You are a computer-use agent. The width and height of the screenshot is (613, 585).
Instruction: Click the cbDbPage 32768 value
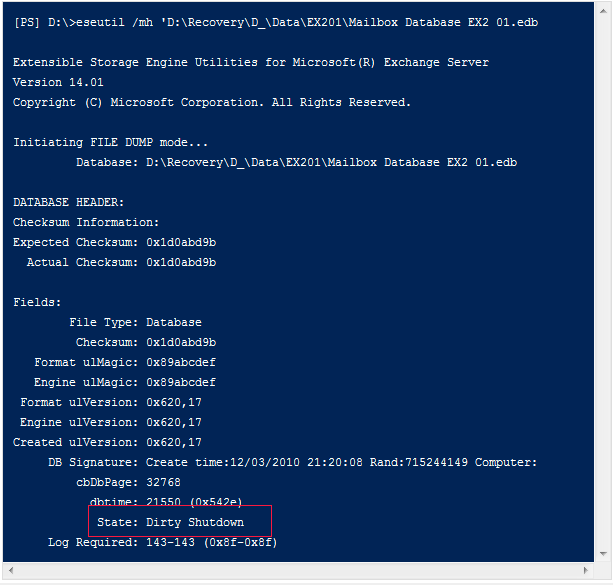point(163,482)
